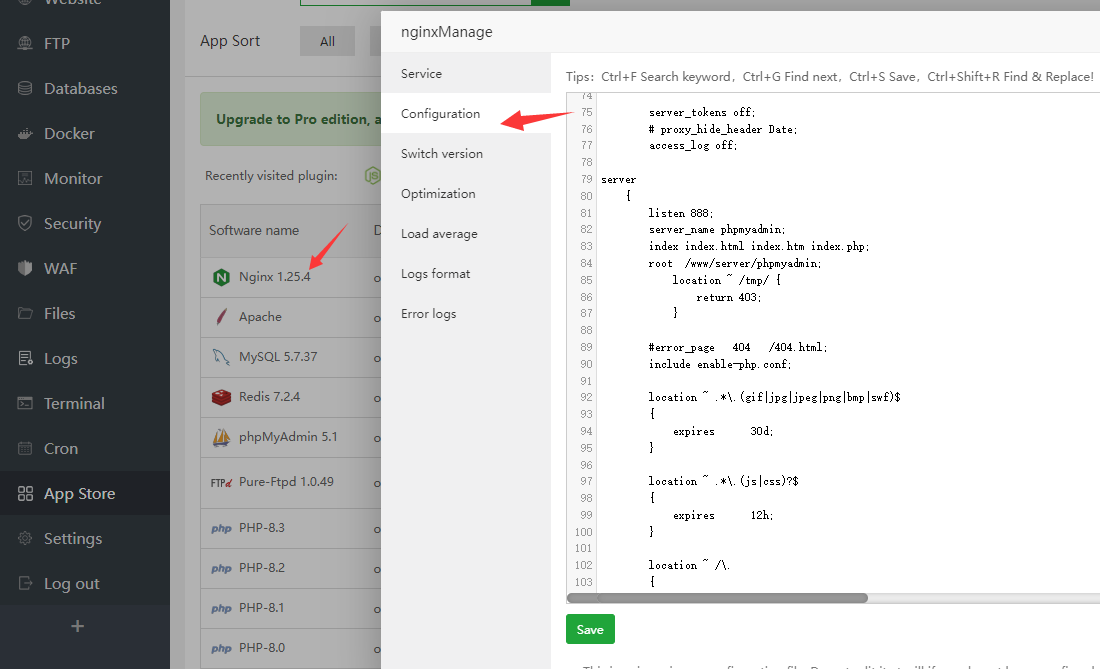Image resolution: width=1100 pixels, height=669 pixels.
Task: Save the nginx configuration file
Action: point(590,629)
